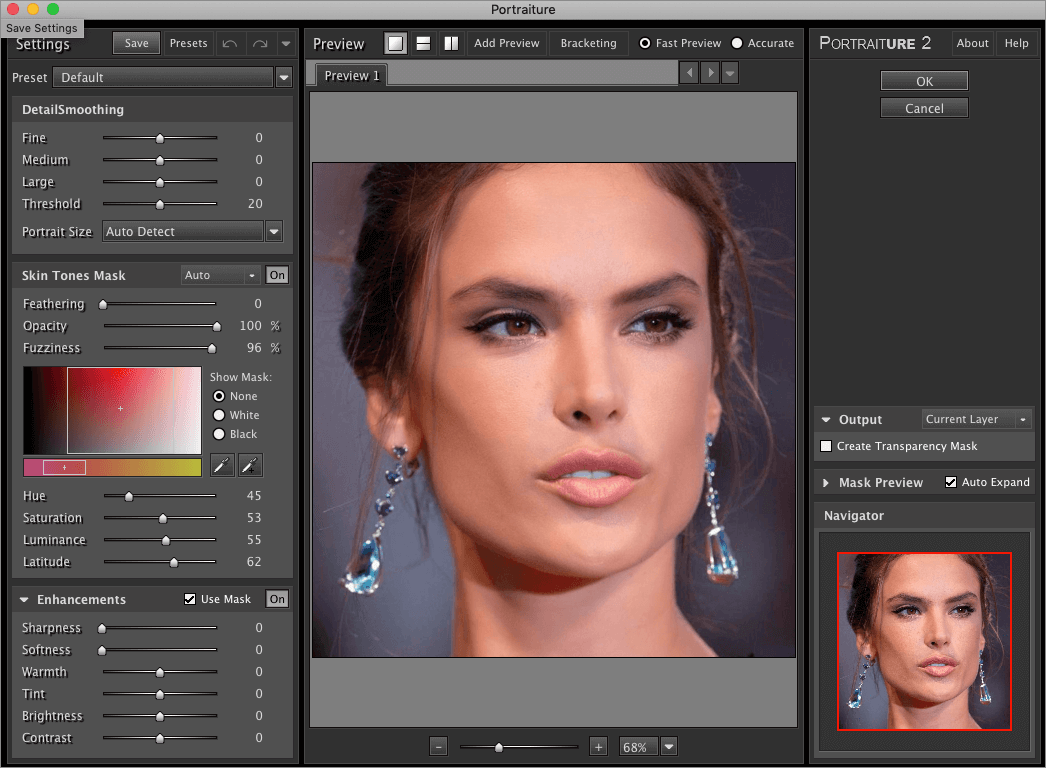The height and width of the screenshot is (768, 1046).
Task: Switch to vertical split preview layout
Action: click(449, 43)
